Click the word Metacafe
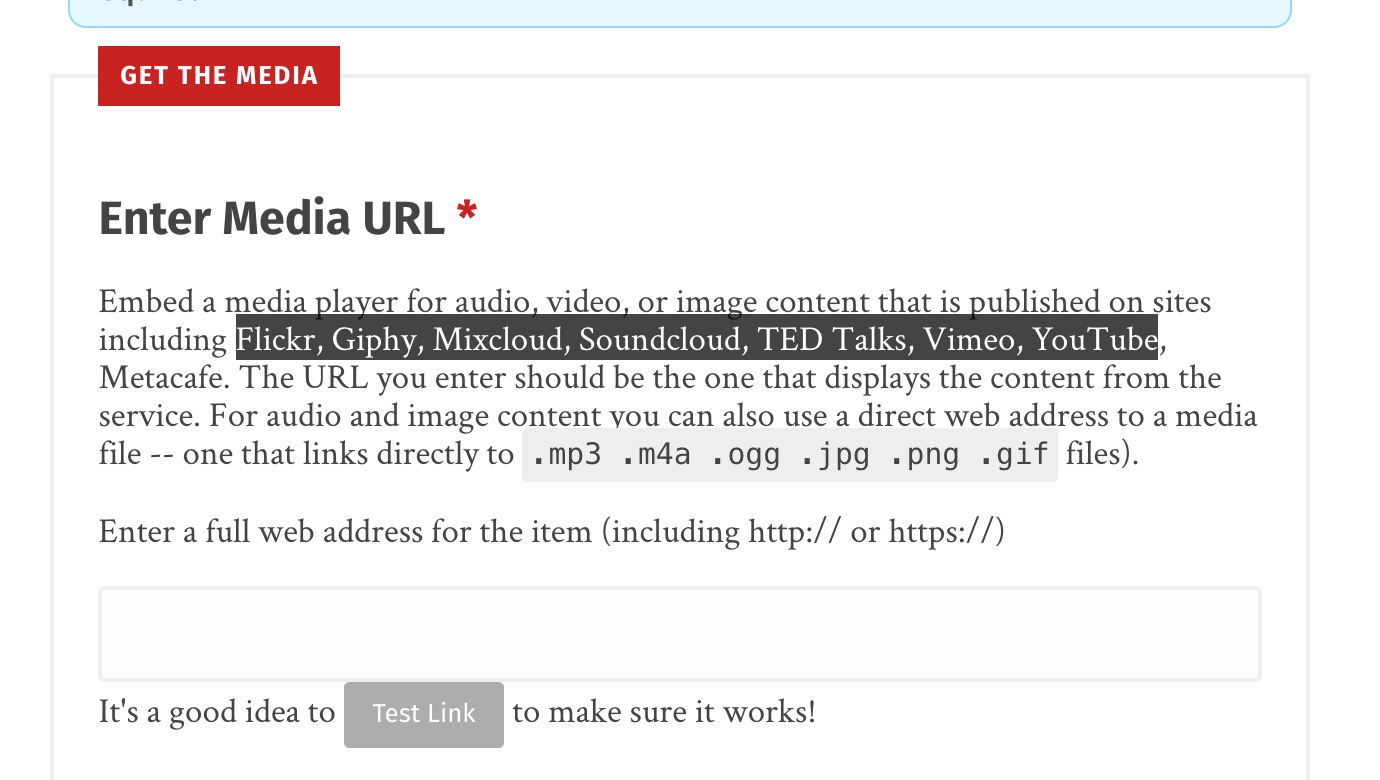The height and width of the screenshot is (780, 1380). [x=164, y=378]
